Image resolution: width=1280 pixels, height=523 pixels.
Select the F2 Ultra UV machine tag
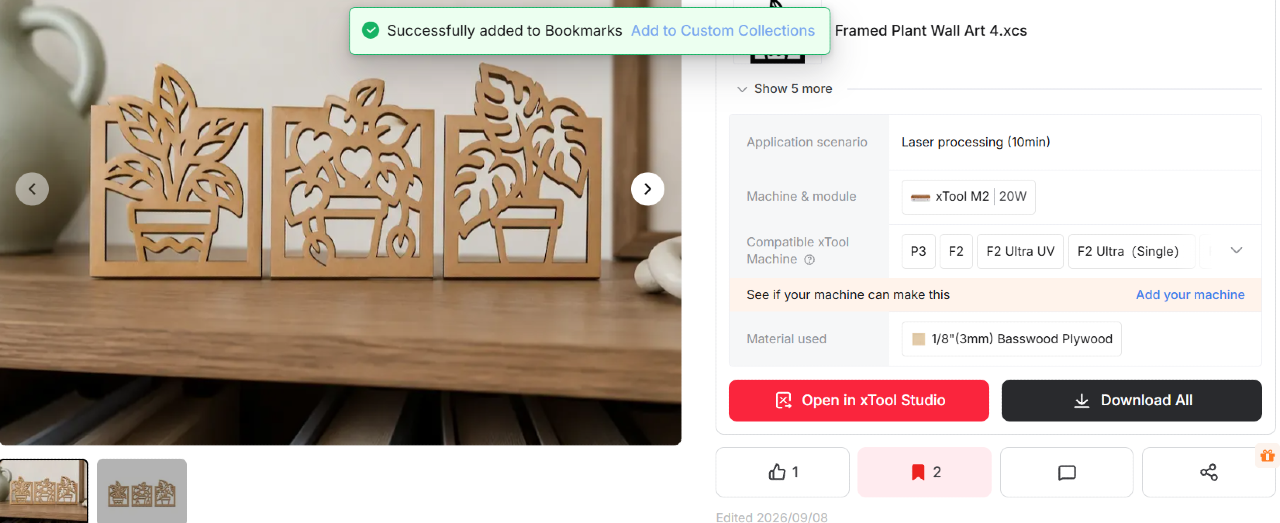1020,251
